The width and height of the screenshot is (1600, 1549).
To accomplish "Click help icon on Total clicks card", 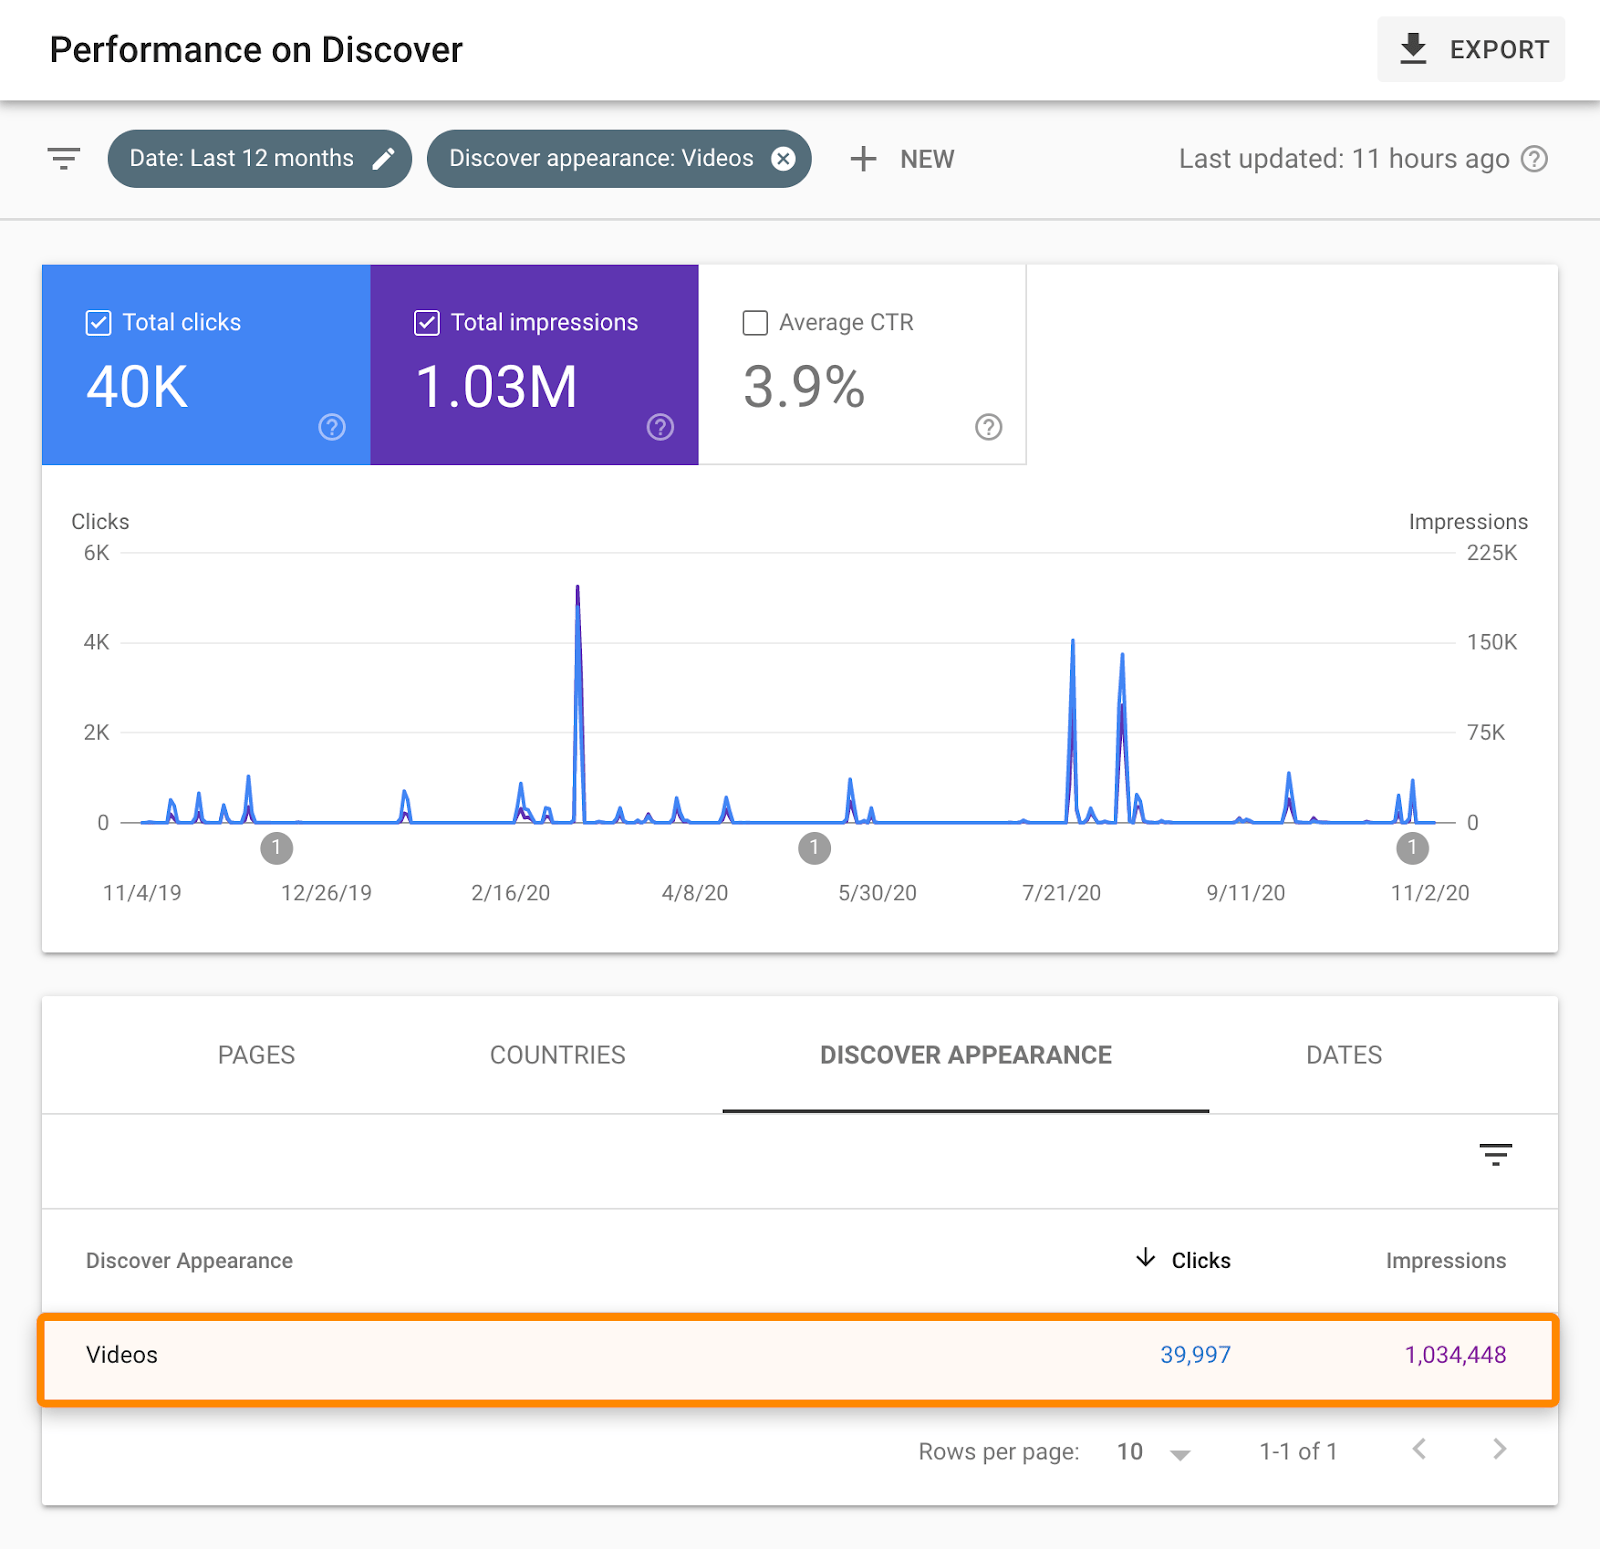I will point(332,427).
